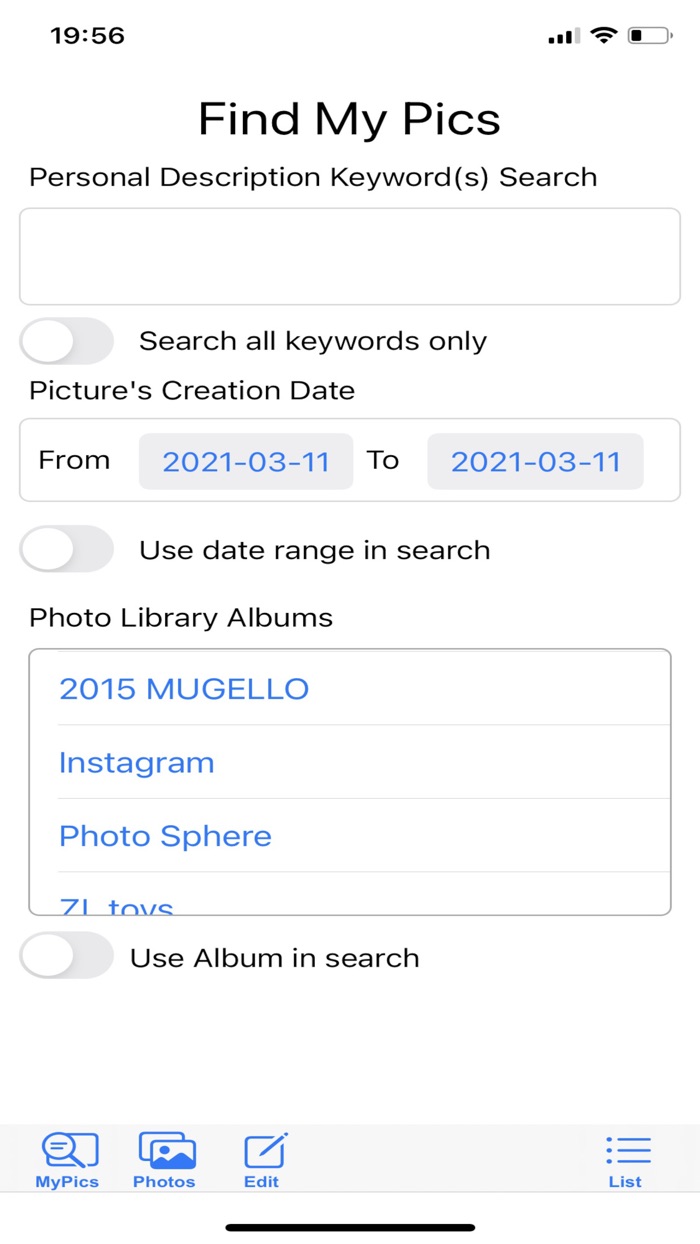Tap the 'Picture's Creation Date' heading
Image resolution: width=700 pixels, height=1244 pixels.
pos(191,390)
